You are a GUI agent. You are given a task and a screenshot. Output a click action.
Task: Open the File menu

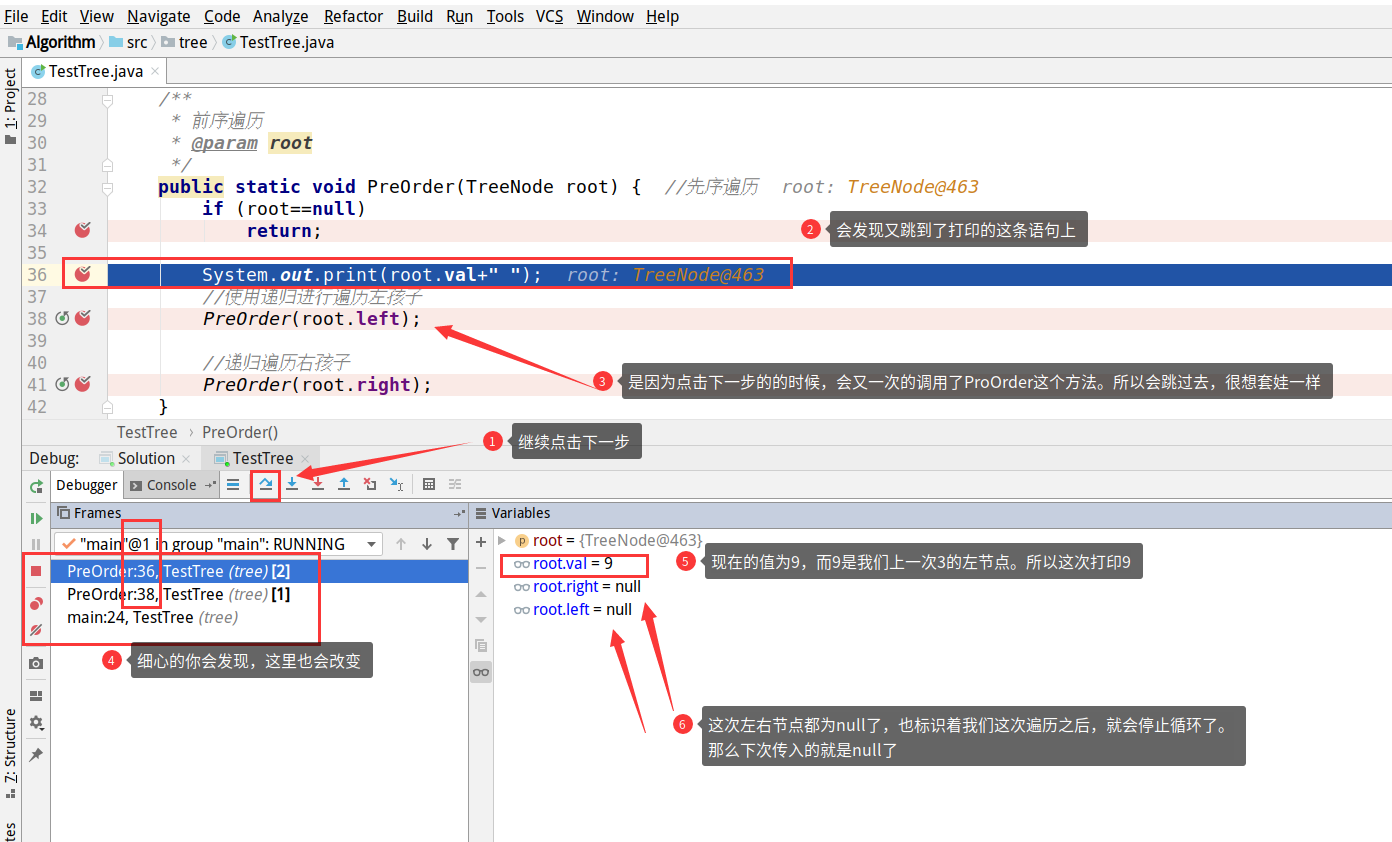tap(16, 16)
